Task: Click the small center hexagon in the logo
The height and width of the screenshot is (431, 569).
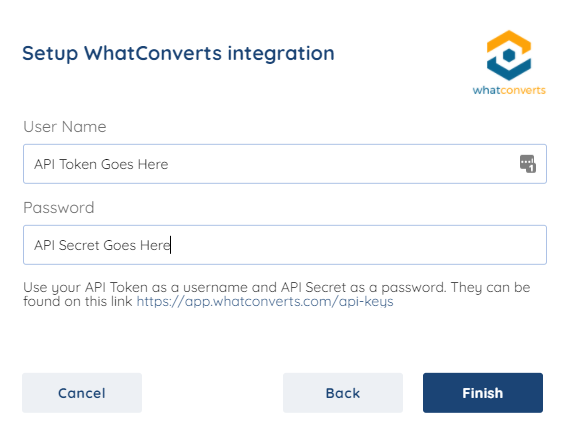Action: click(x=509, y=55)
